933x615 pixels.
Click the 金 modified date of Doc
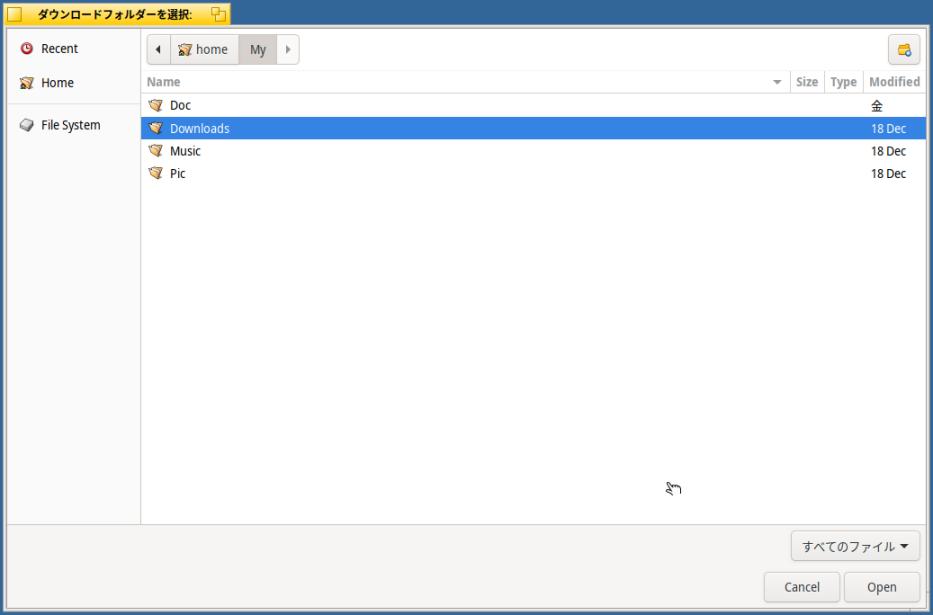click(x=876, y=106)
